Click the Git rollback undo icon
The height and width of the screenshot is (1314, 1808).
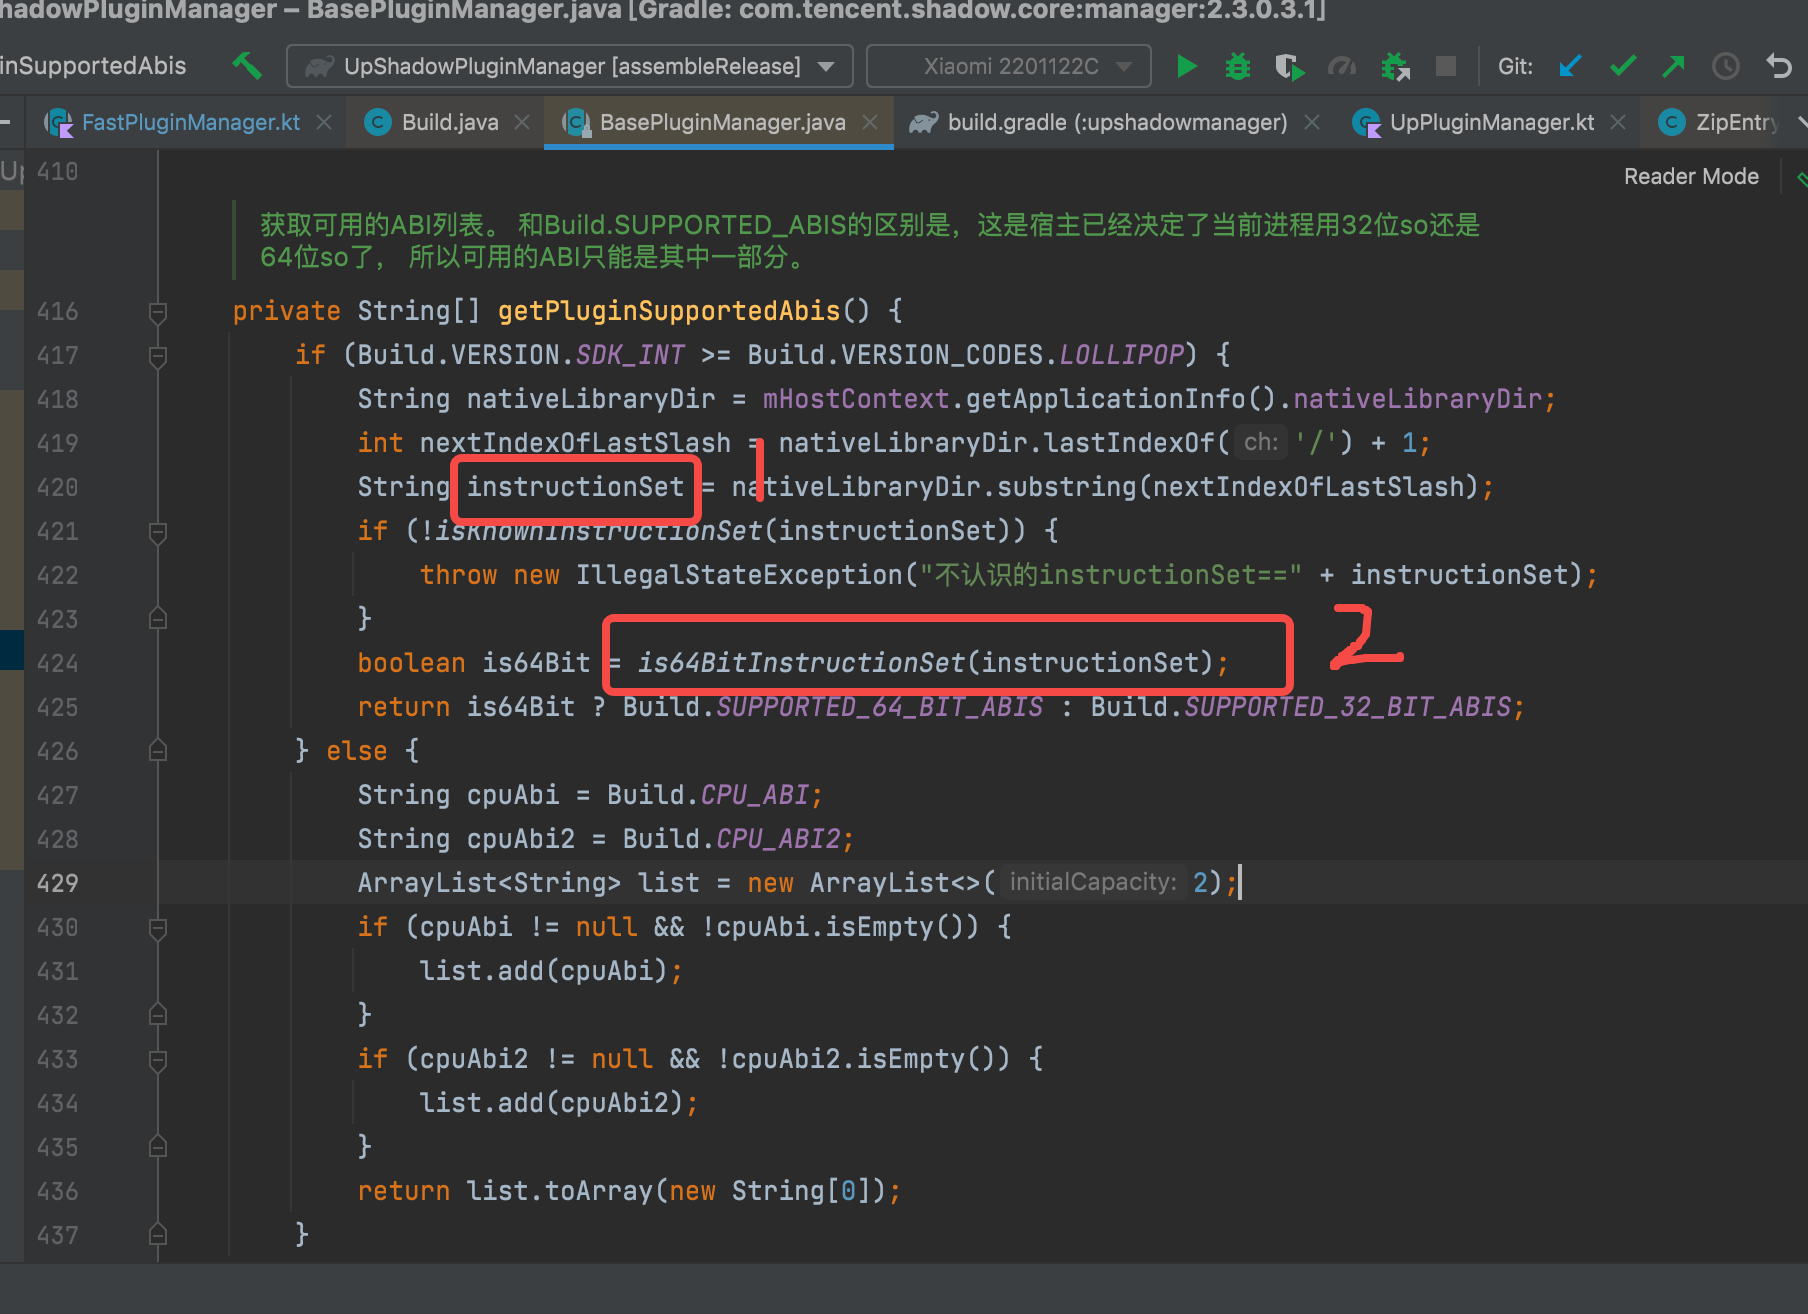[1779, 66]
